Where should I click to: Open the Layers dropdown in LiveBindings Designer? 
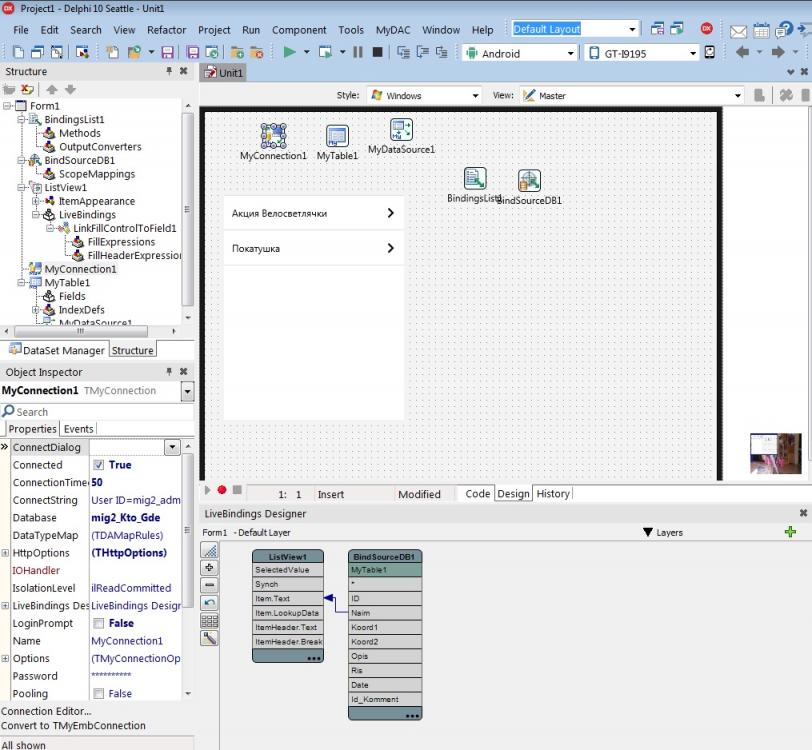click(x=663, y=532)
